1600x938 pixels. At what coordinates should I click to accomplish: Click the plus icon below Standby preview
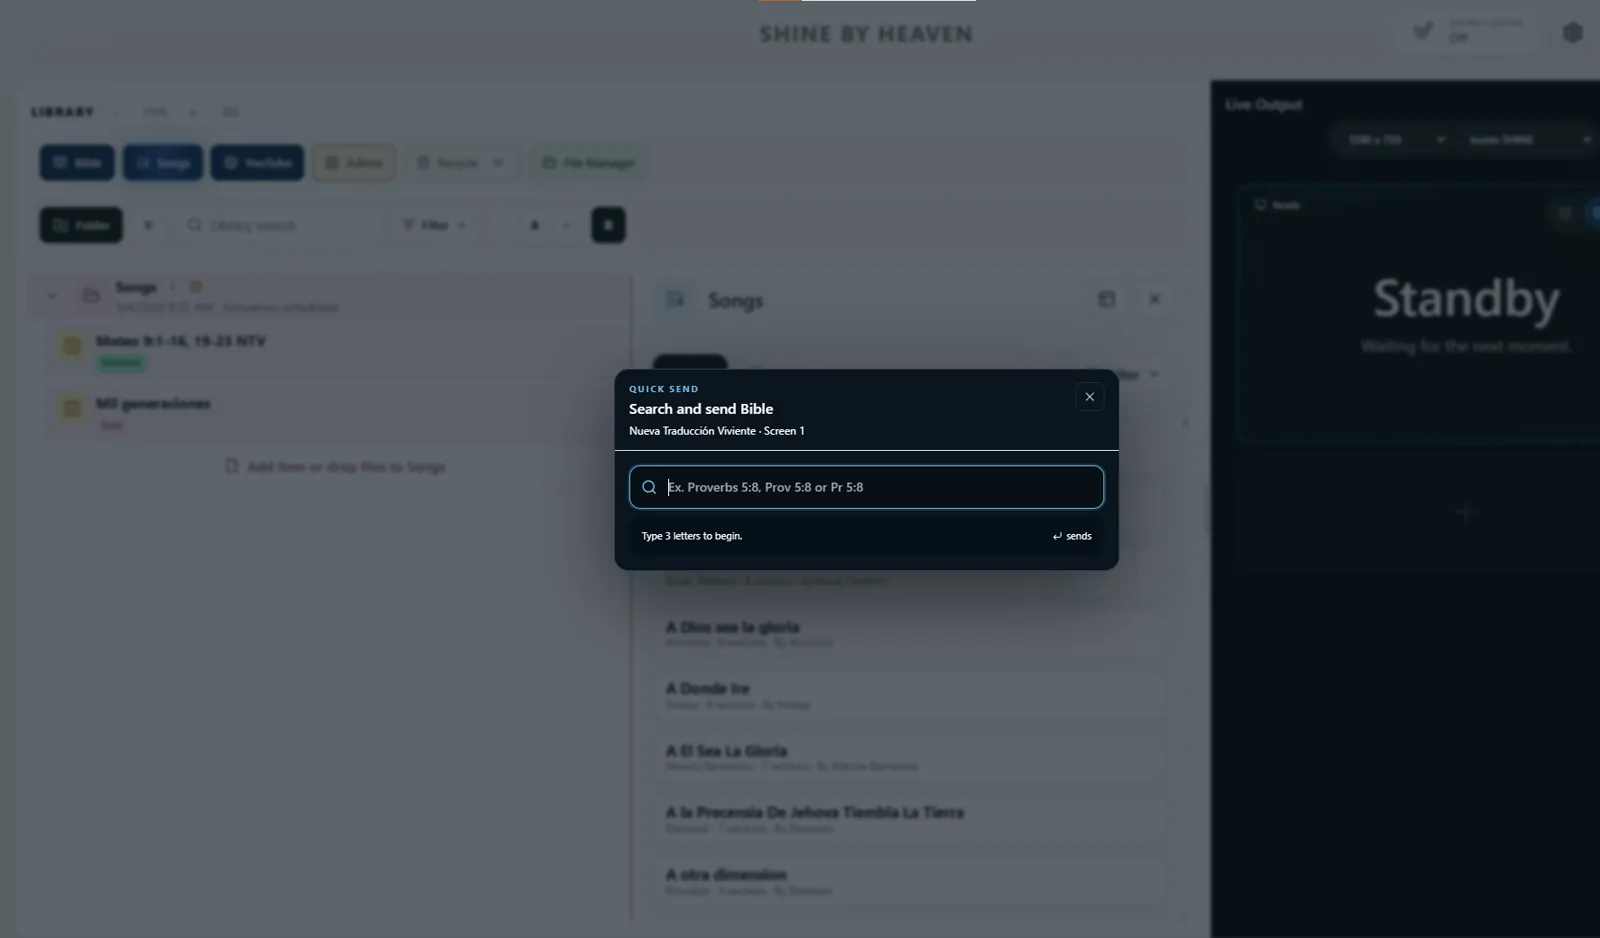[1466, 512]
